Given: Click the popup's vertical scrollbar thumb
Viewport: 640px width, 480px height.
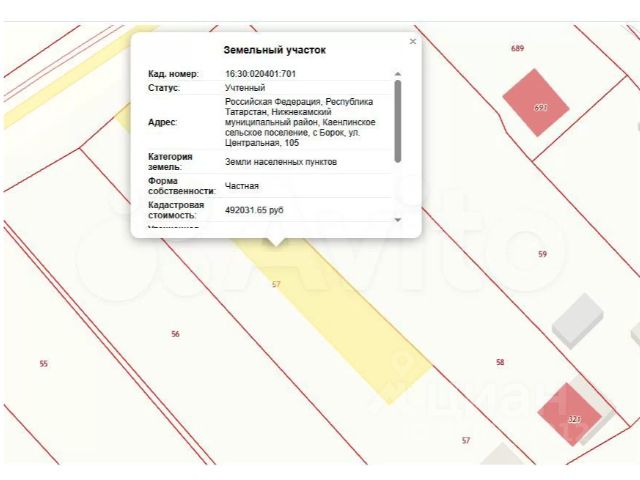Looking at the screenshot, I should [398, 121].
